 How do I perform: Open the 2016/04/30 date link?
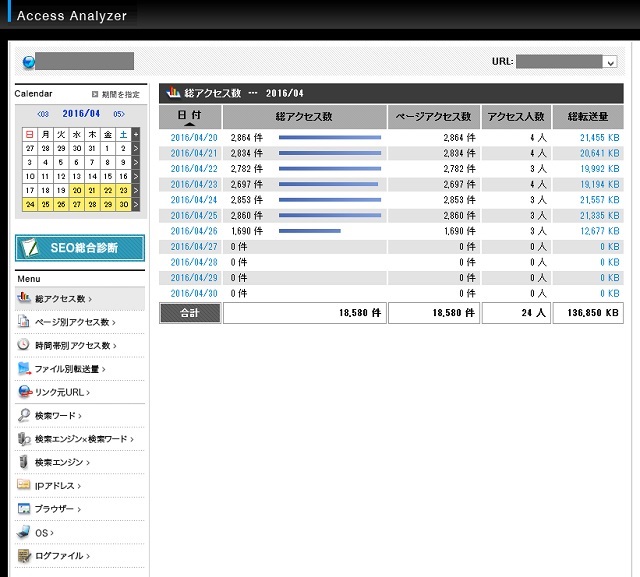click(x=194, y=293)
